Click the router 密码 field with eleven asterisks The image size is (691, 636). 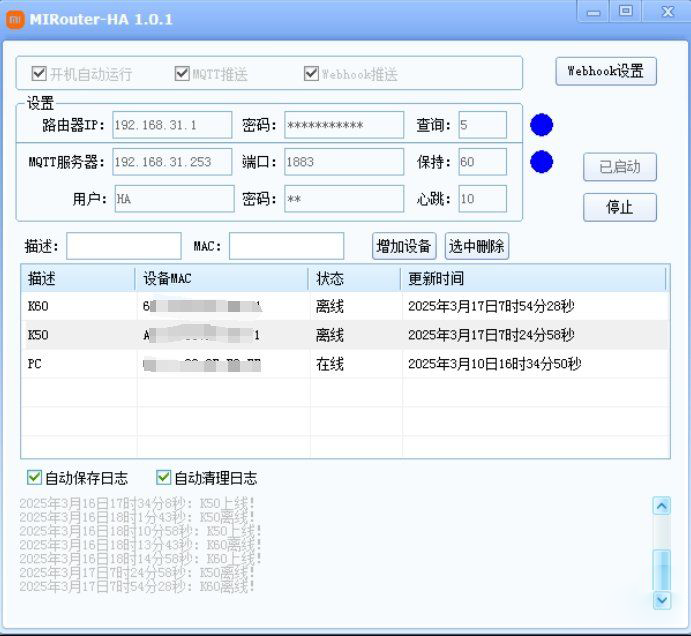click(x=344, y=125)
